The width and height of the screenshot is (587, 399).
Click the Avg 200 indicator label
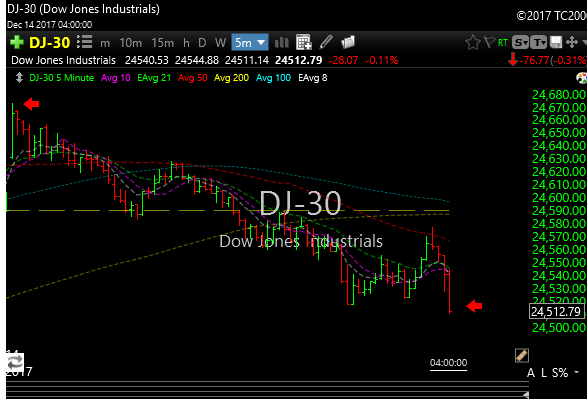tap(231, 78)
